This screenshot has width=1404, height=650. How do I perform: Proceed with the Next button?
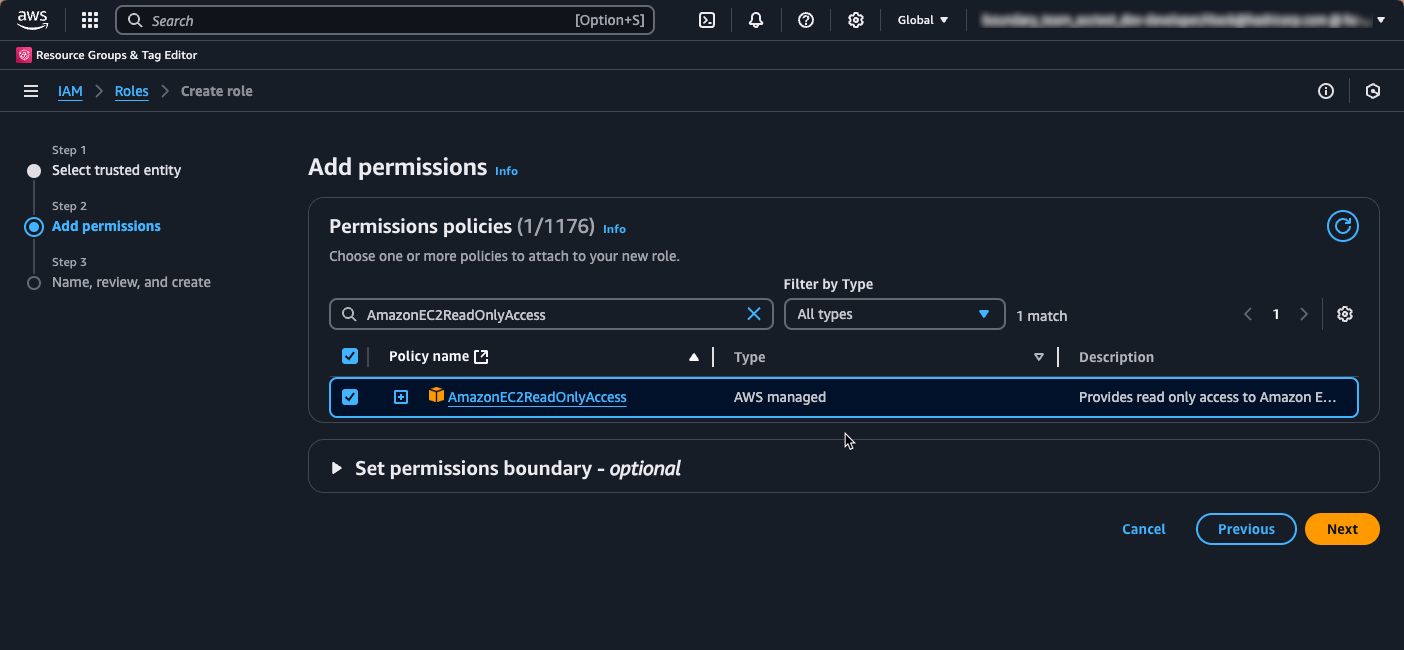click(x=1342, y=529)
